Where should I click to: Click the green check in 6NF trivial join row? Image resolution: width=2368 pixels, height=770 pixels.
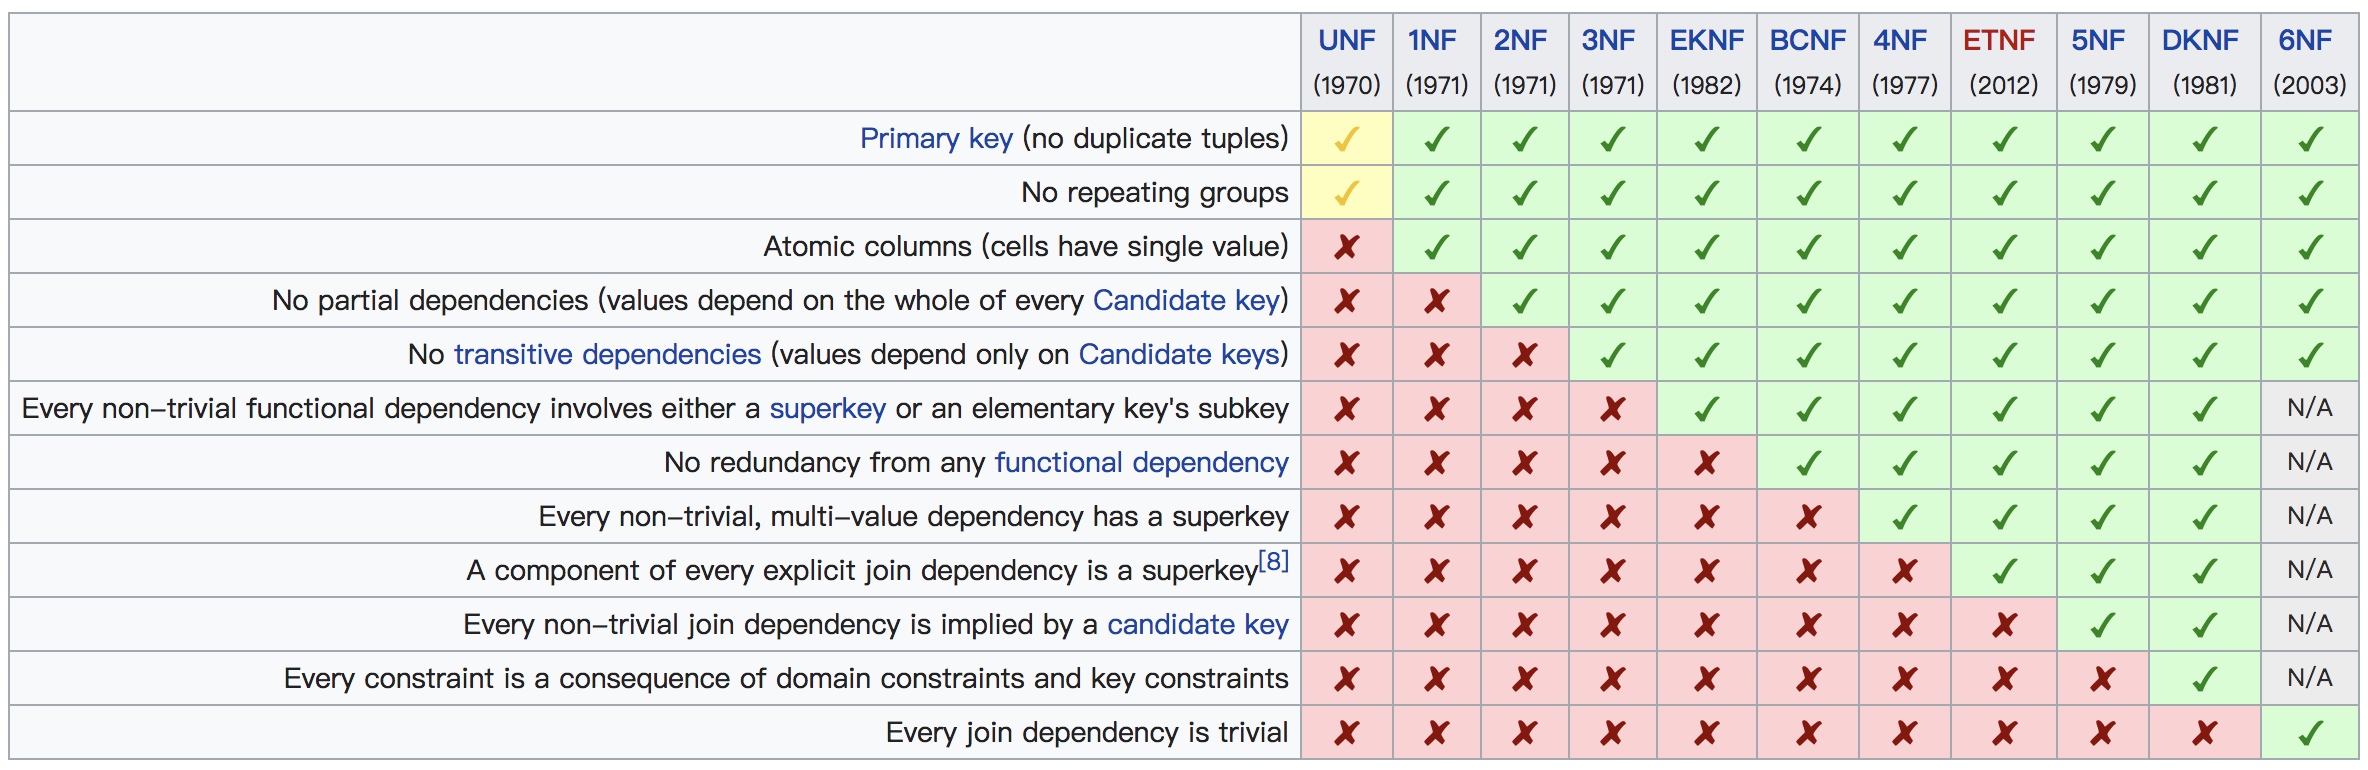point(2309,733)
